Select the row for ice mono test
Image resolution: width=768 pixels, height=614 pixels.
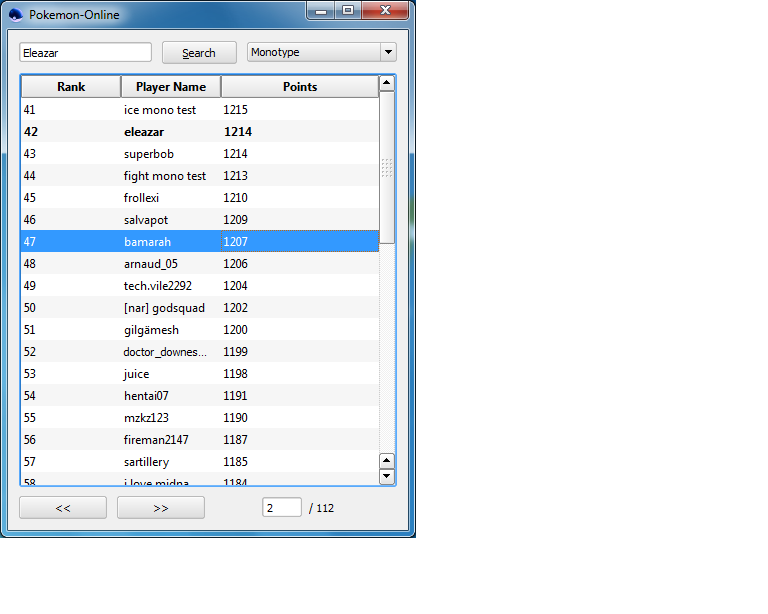[x=200, y=110]
